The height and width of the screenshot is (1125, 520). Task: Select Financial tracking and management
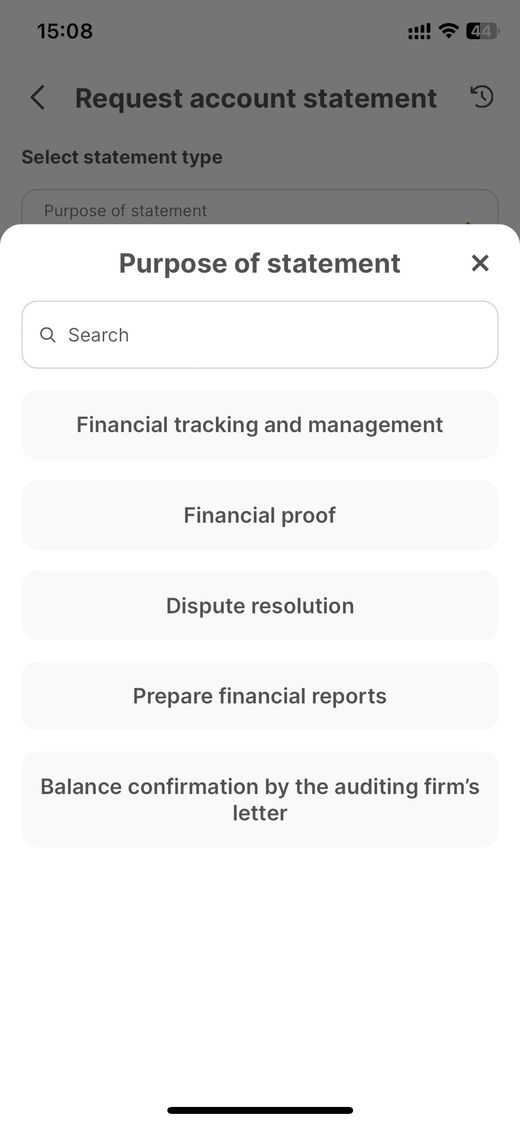click(x=260, y=425)
